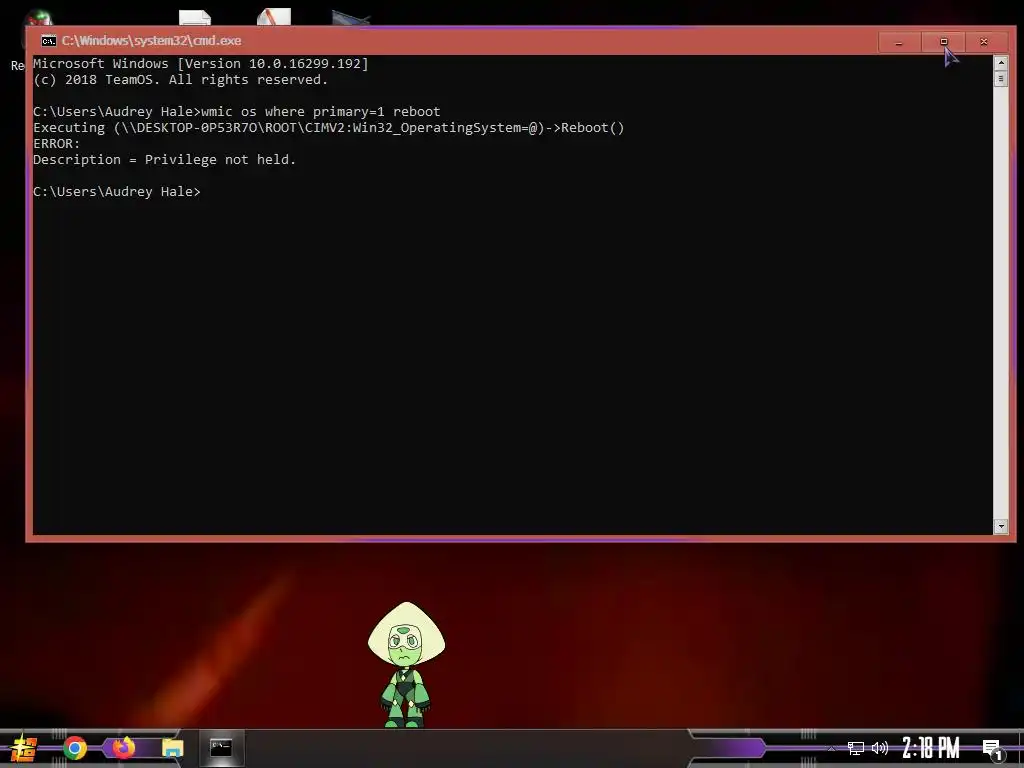This screenshot has height=768, width=1024.
Task: Click the 'Executing' Win32_OperatingSystem line
Action: pos(329,128)
